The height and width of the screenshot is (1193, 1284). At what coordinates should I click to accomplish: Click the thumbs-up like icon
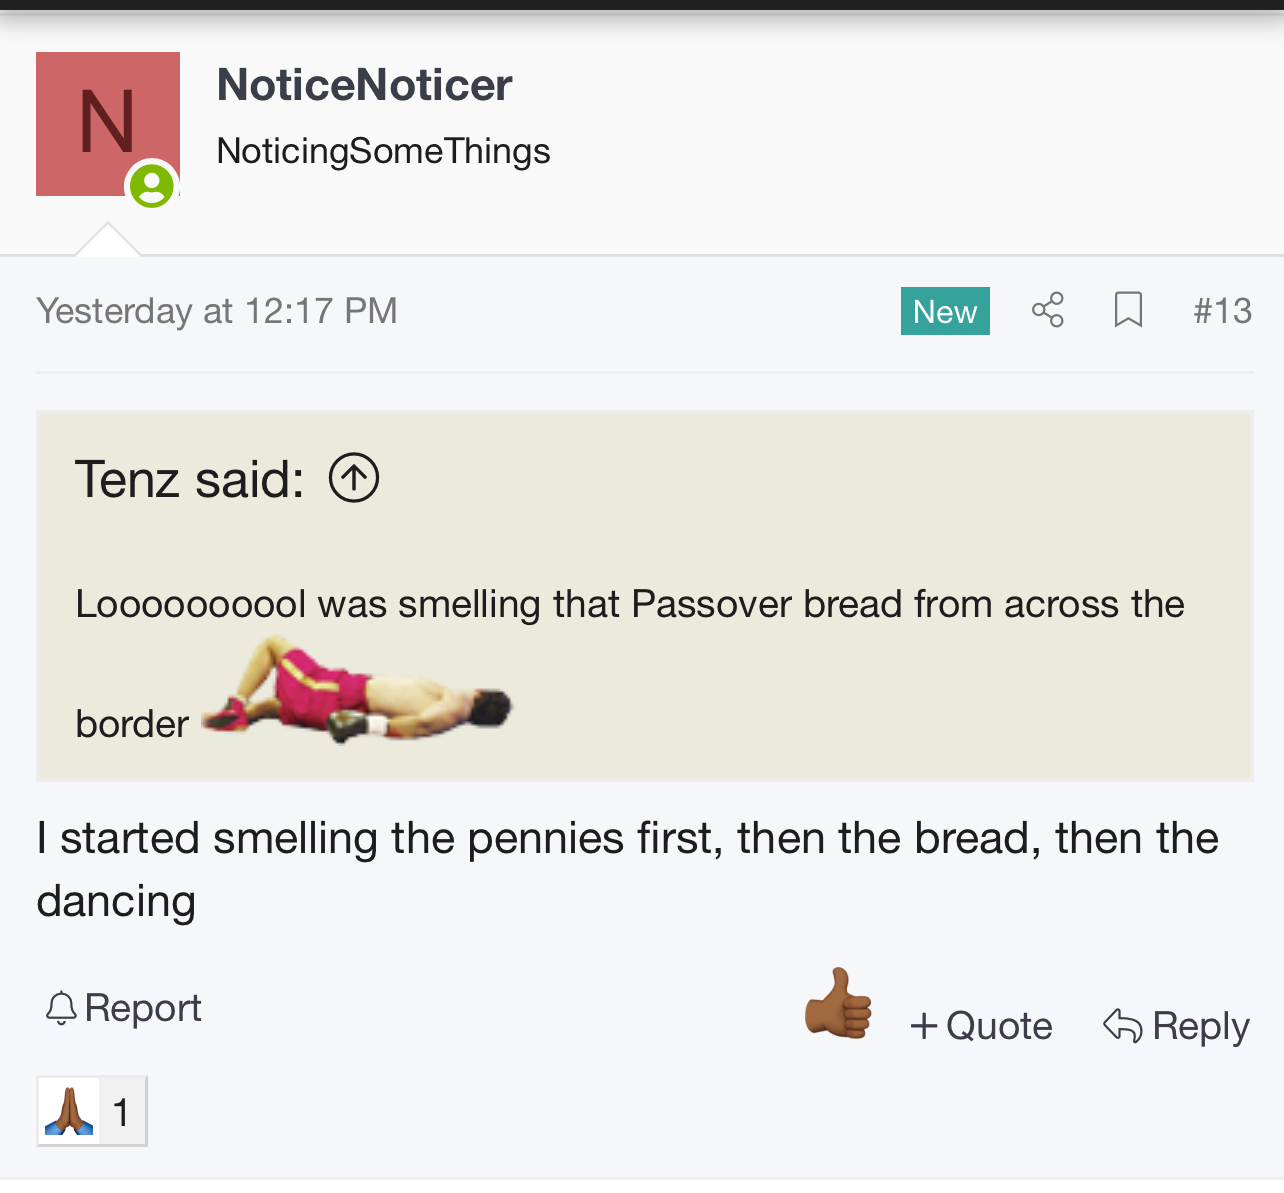click(838, 1004)
